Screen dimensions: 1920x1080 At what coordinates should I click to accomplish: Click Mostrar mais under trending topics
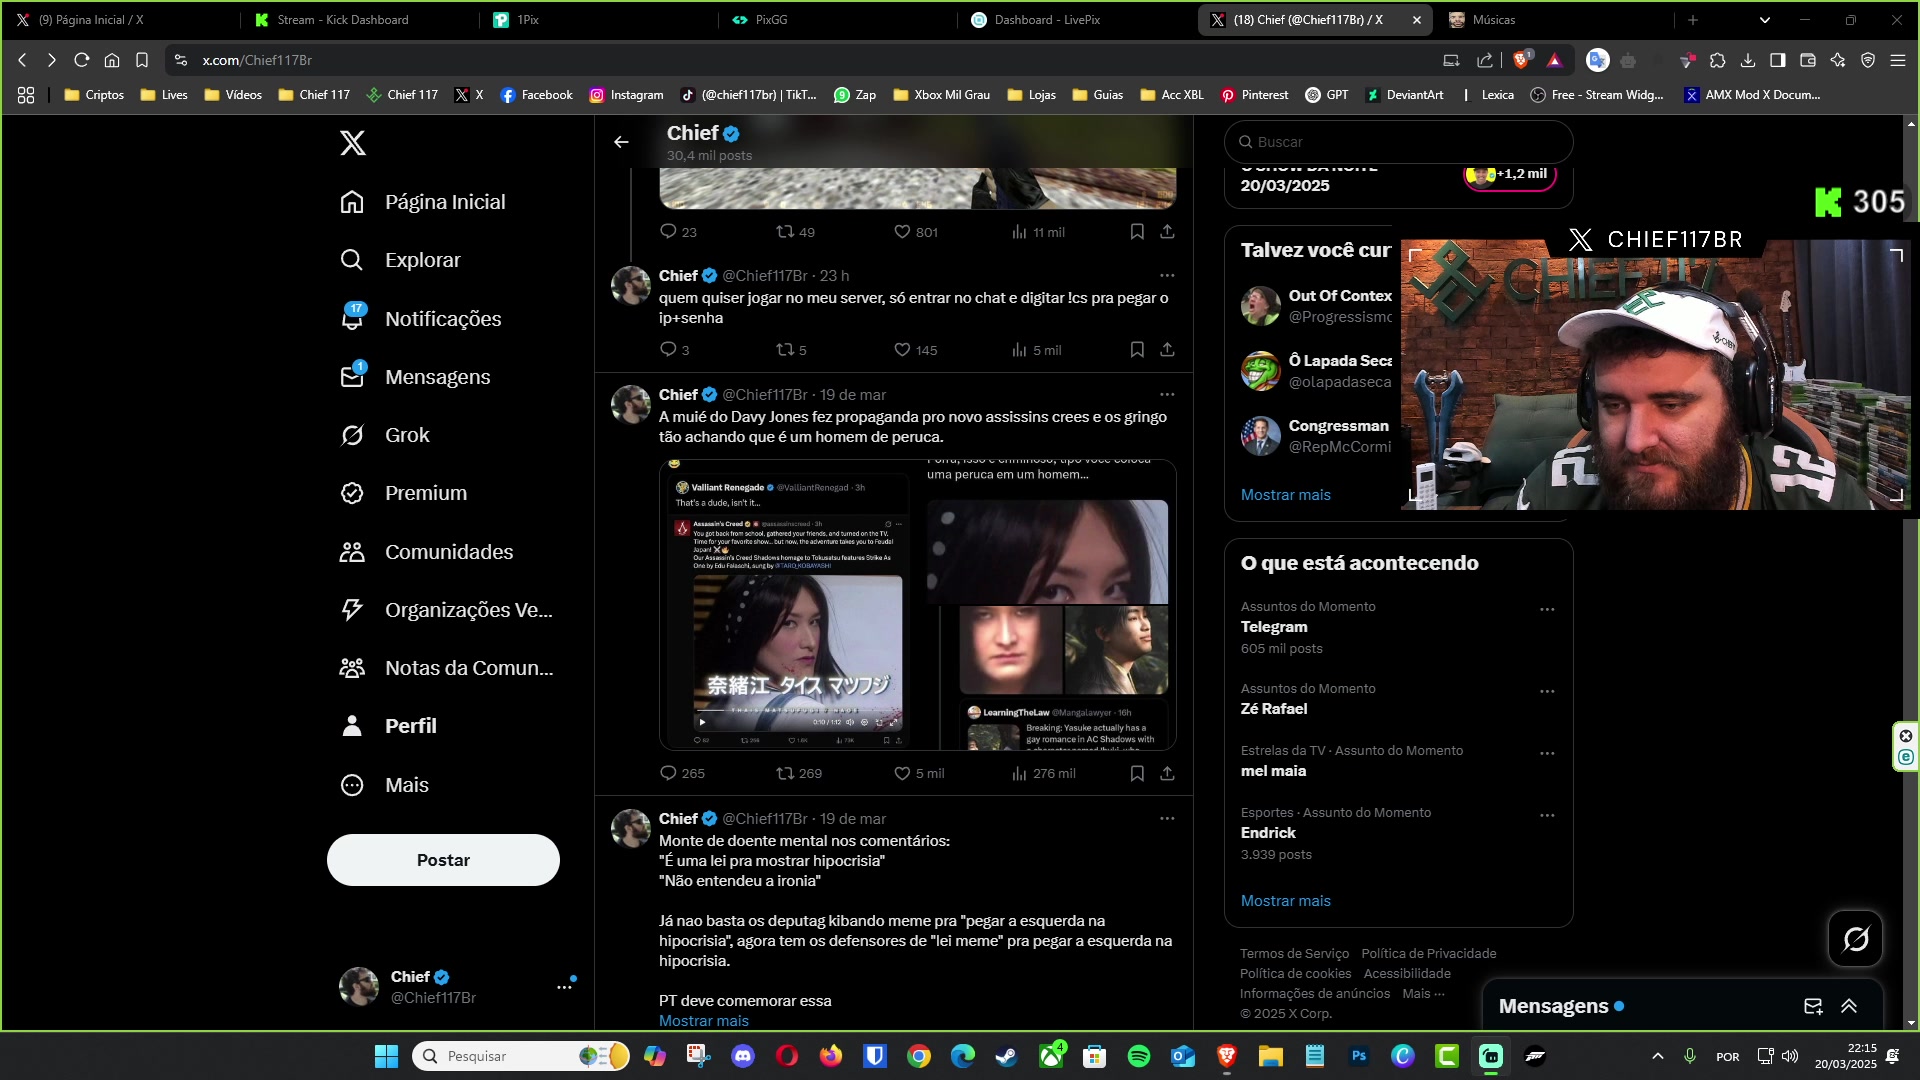click(x=1285, y=901)
